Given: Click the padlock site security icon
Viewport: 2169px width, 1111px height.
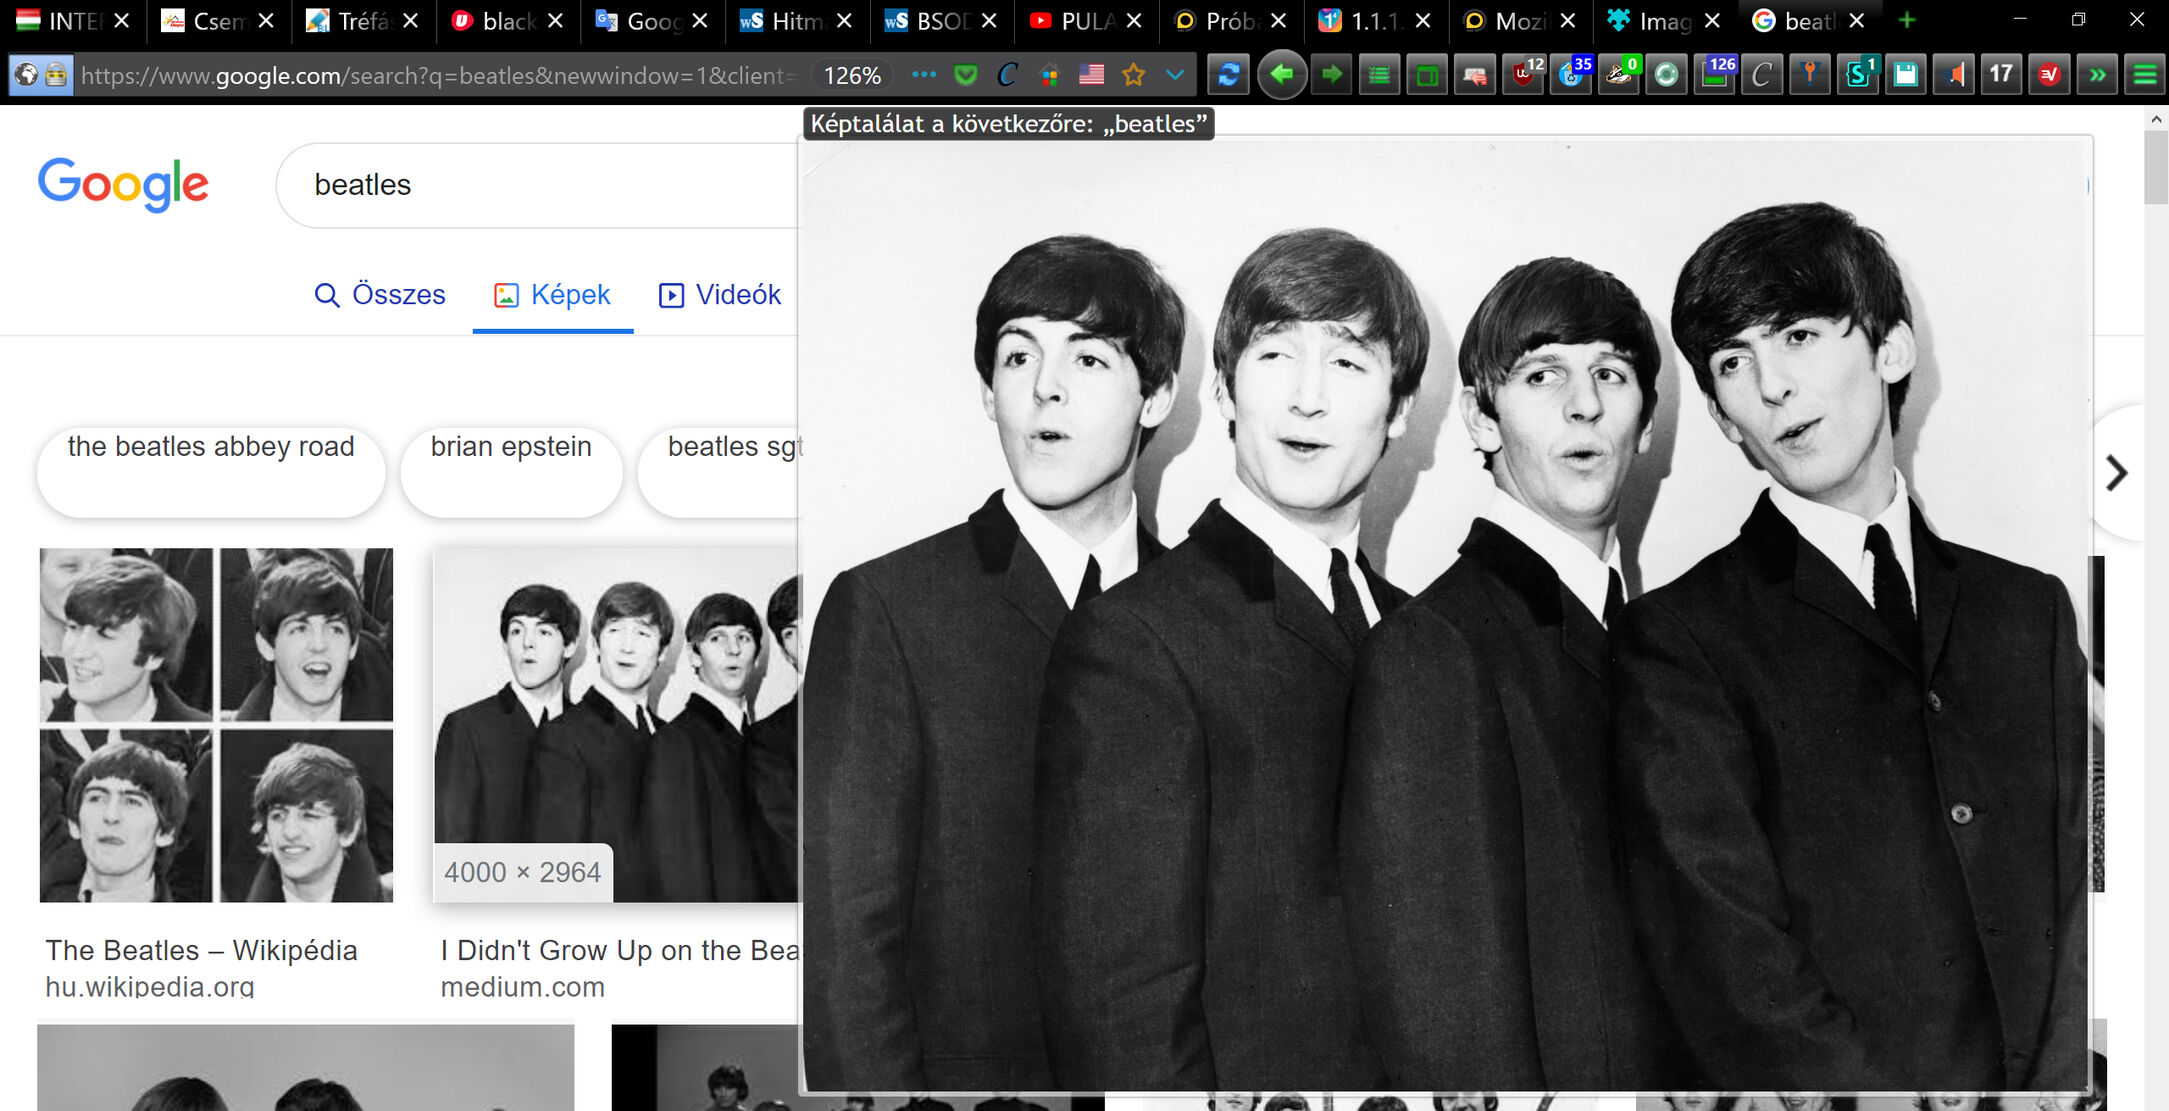Looking at the screenshot, I should point(56,75).
